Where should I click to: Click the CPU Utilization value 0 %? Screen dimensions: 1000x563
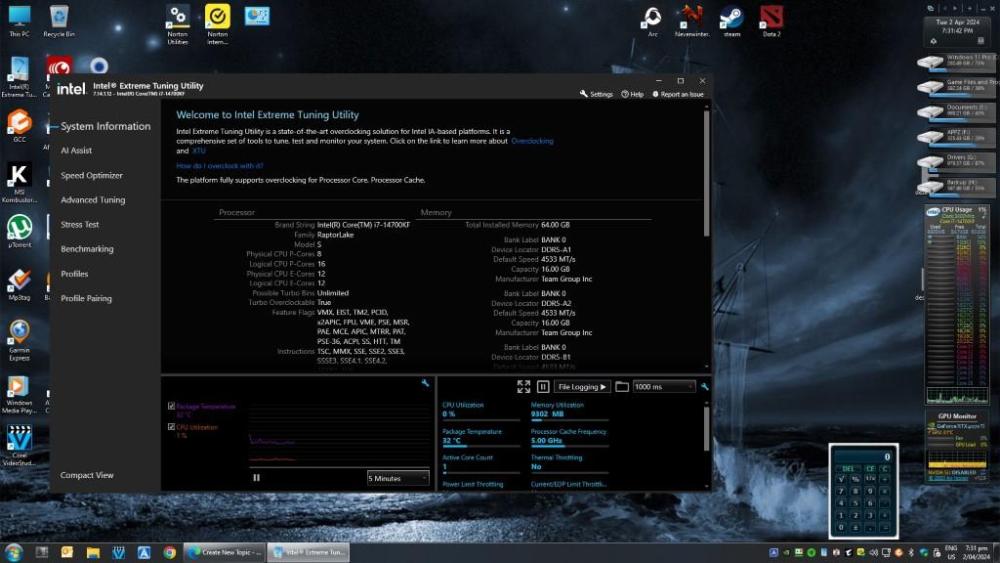tap(449, 414)
